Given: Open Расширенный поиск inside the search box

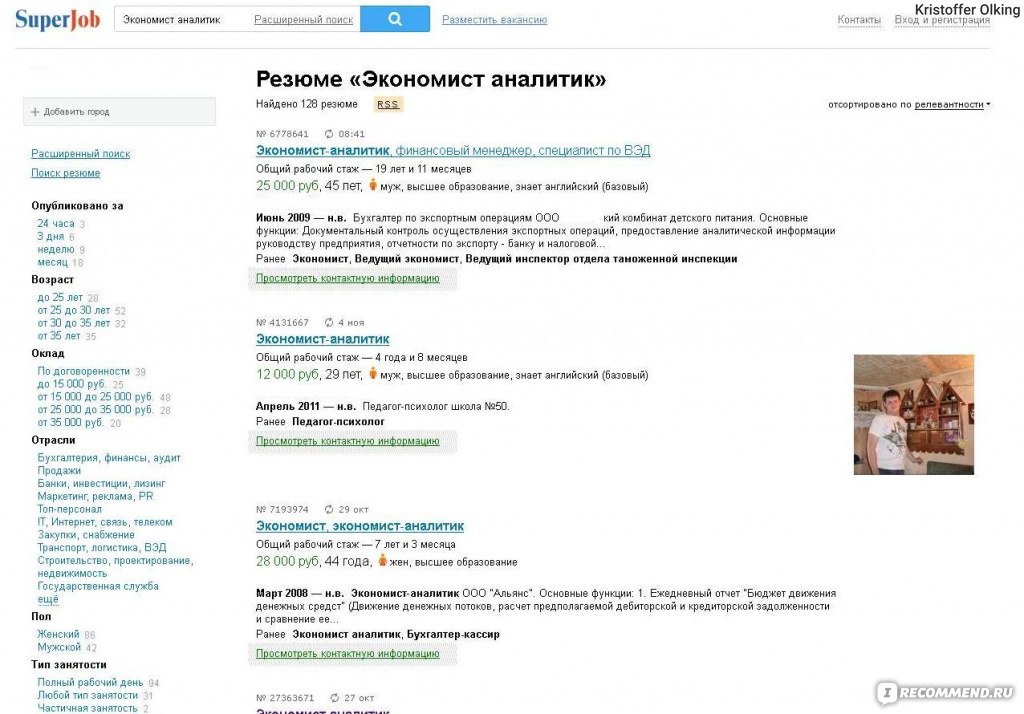Looking at the screenshot, I should pyautogui.click(x=304, y=20).
